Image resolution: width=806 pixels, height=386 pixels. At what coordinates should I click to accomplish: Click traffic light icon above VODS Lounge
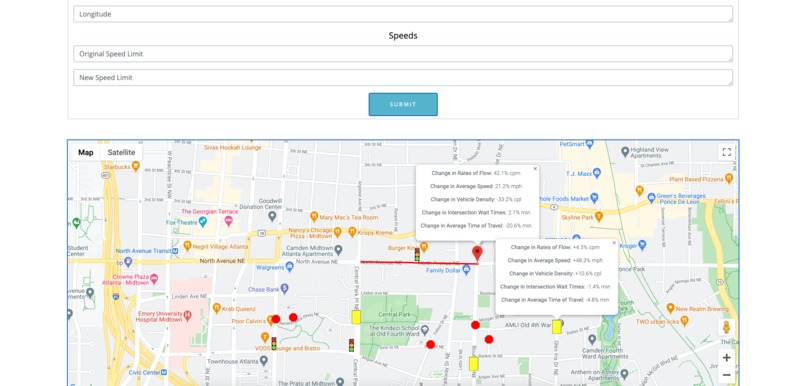coord(274,344)
